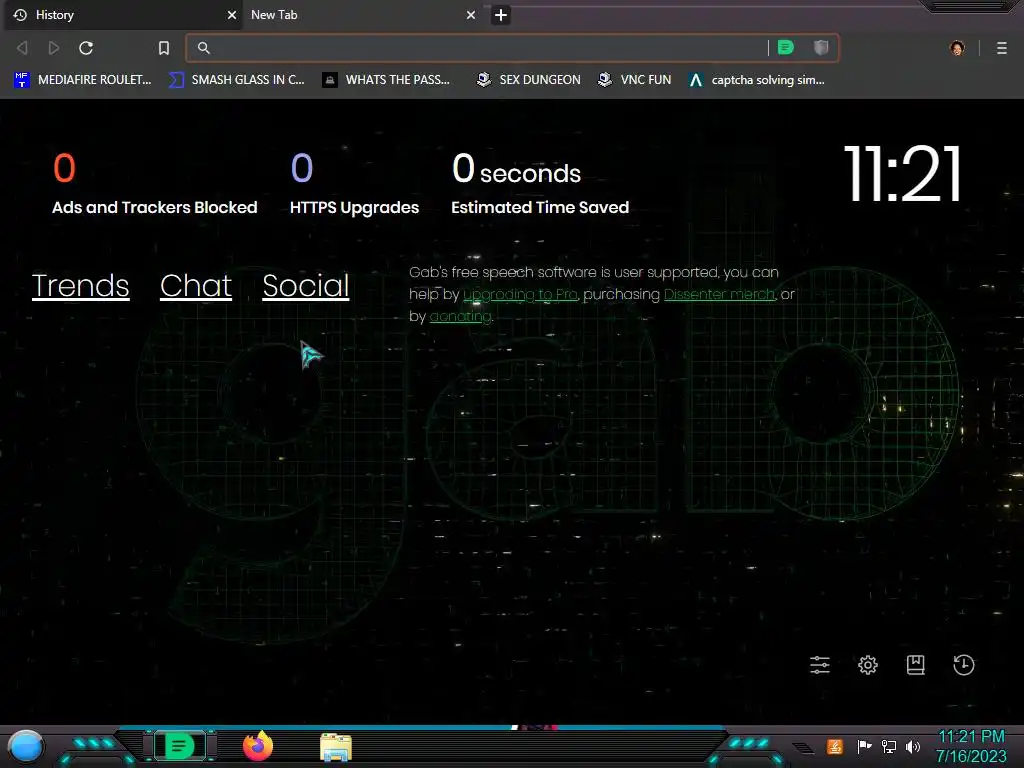Open the user profile avatar
Image resolution: width=1024 pixels, height=768 pixels.
(957, 48)
